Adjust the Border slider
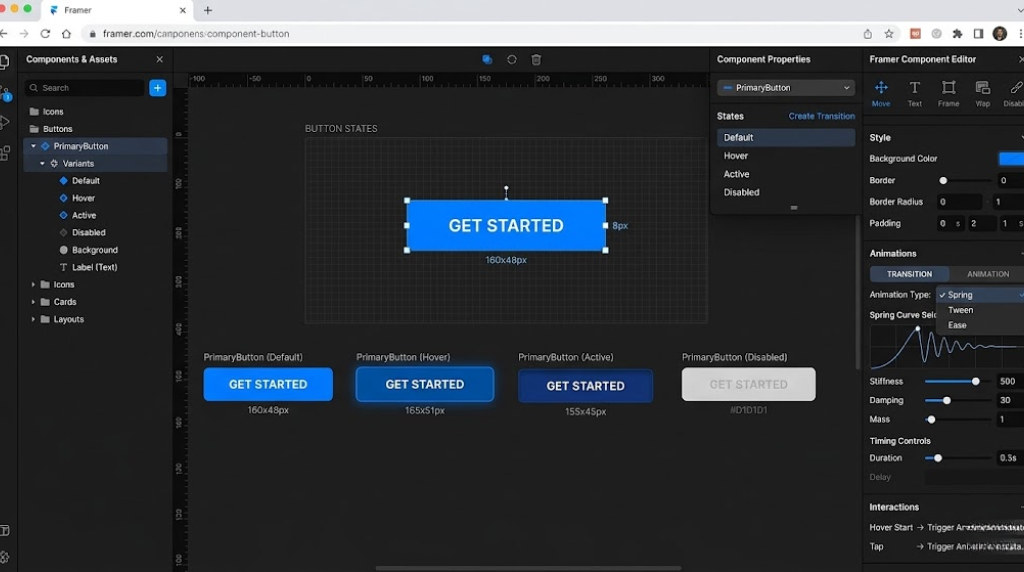Screen dimensions: 1024x572 (965, 180)
